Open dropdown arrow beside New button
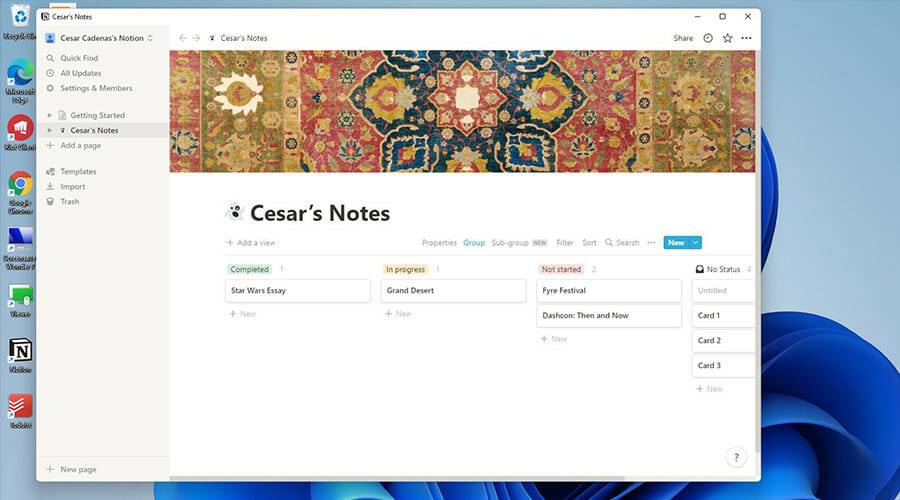 coord(695,243)
